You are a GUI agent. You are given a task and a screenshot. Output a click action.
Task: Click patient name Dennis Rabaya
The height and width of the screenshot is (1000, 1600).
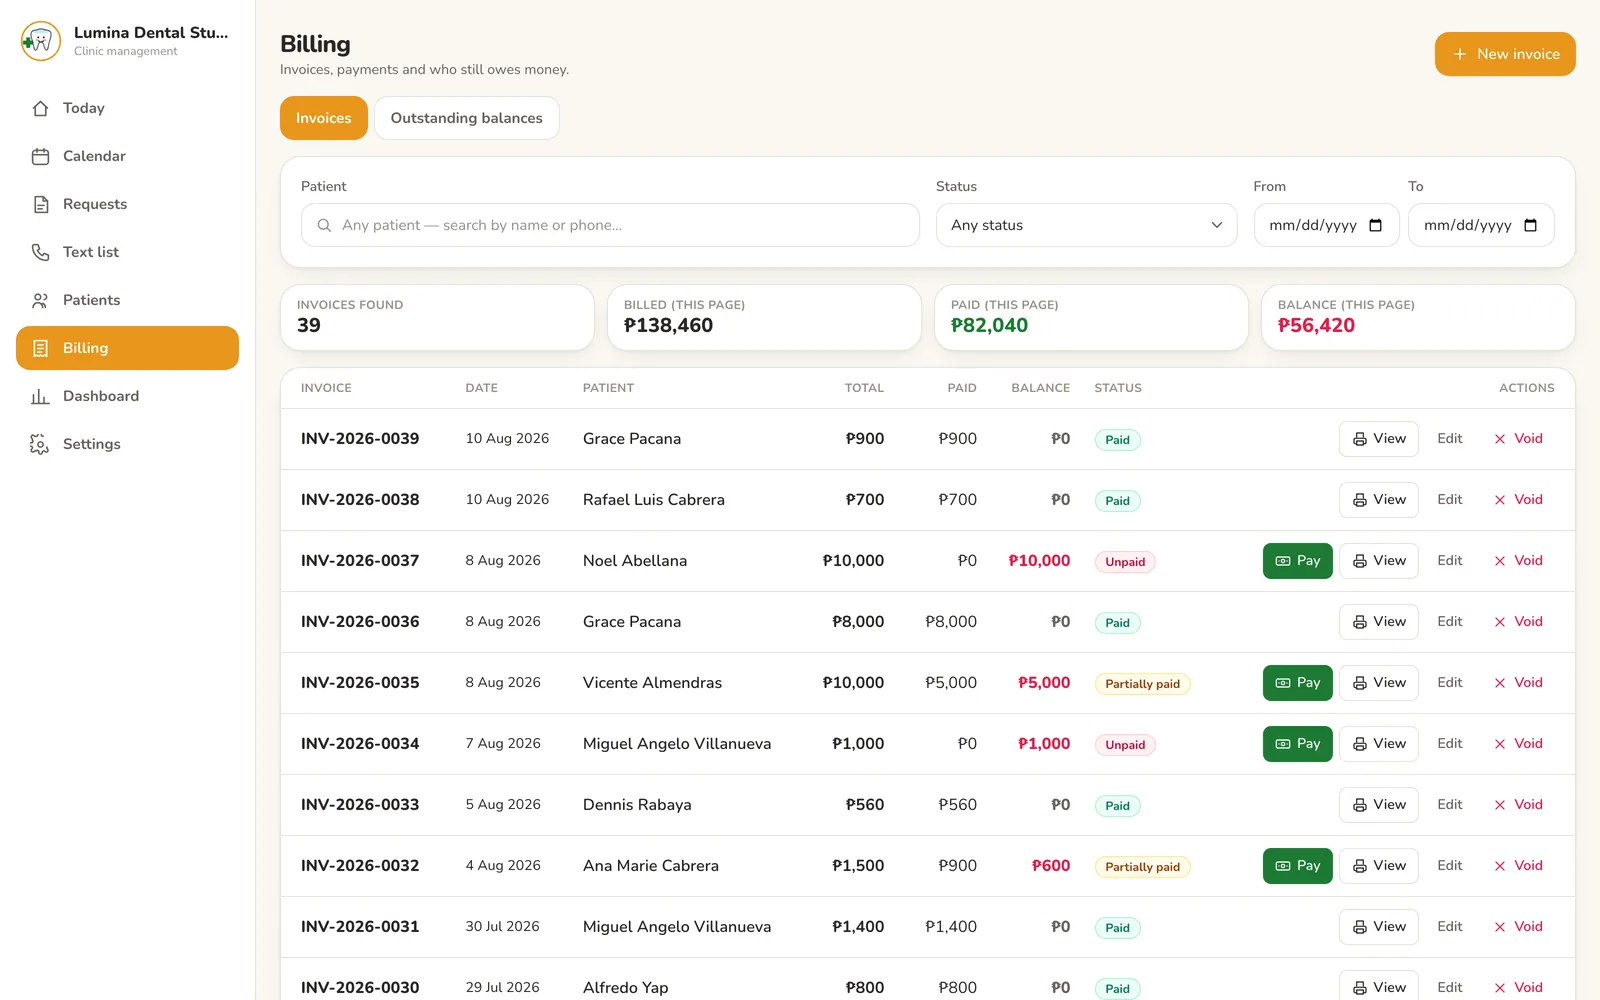coord(637,805)
